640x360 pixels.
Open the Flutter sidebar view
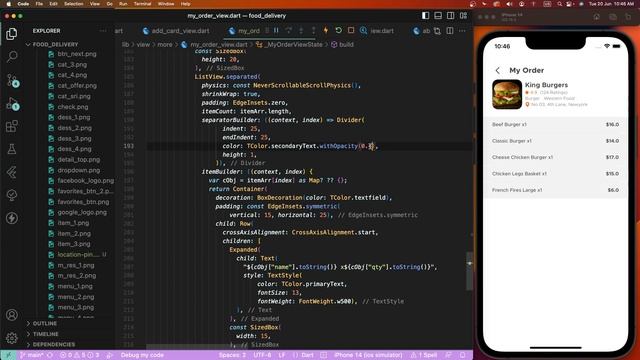click(12, 172)
